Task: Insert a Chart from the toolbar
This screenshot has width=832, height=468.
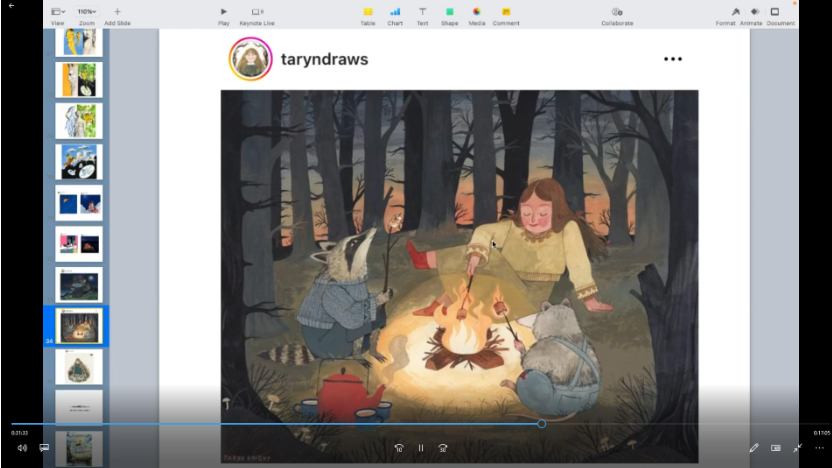Action: pos(395,16)
